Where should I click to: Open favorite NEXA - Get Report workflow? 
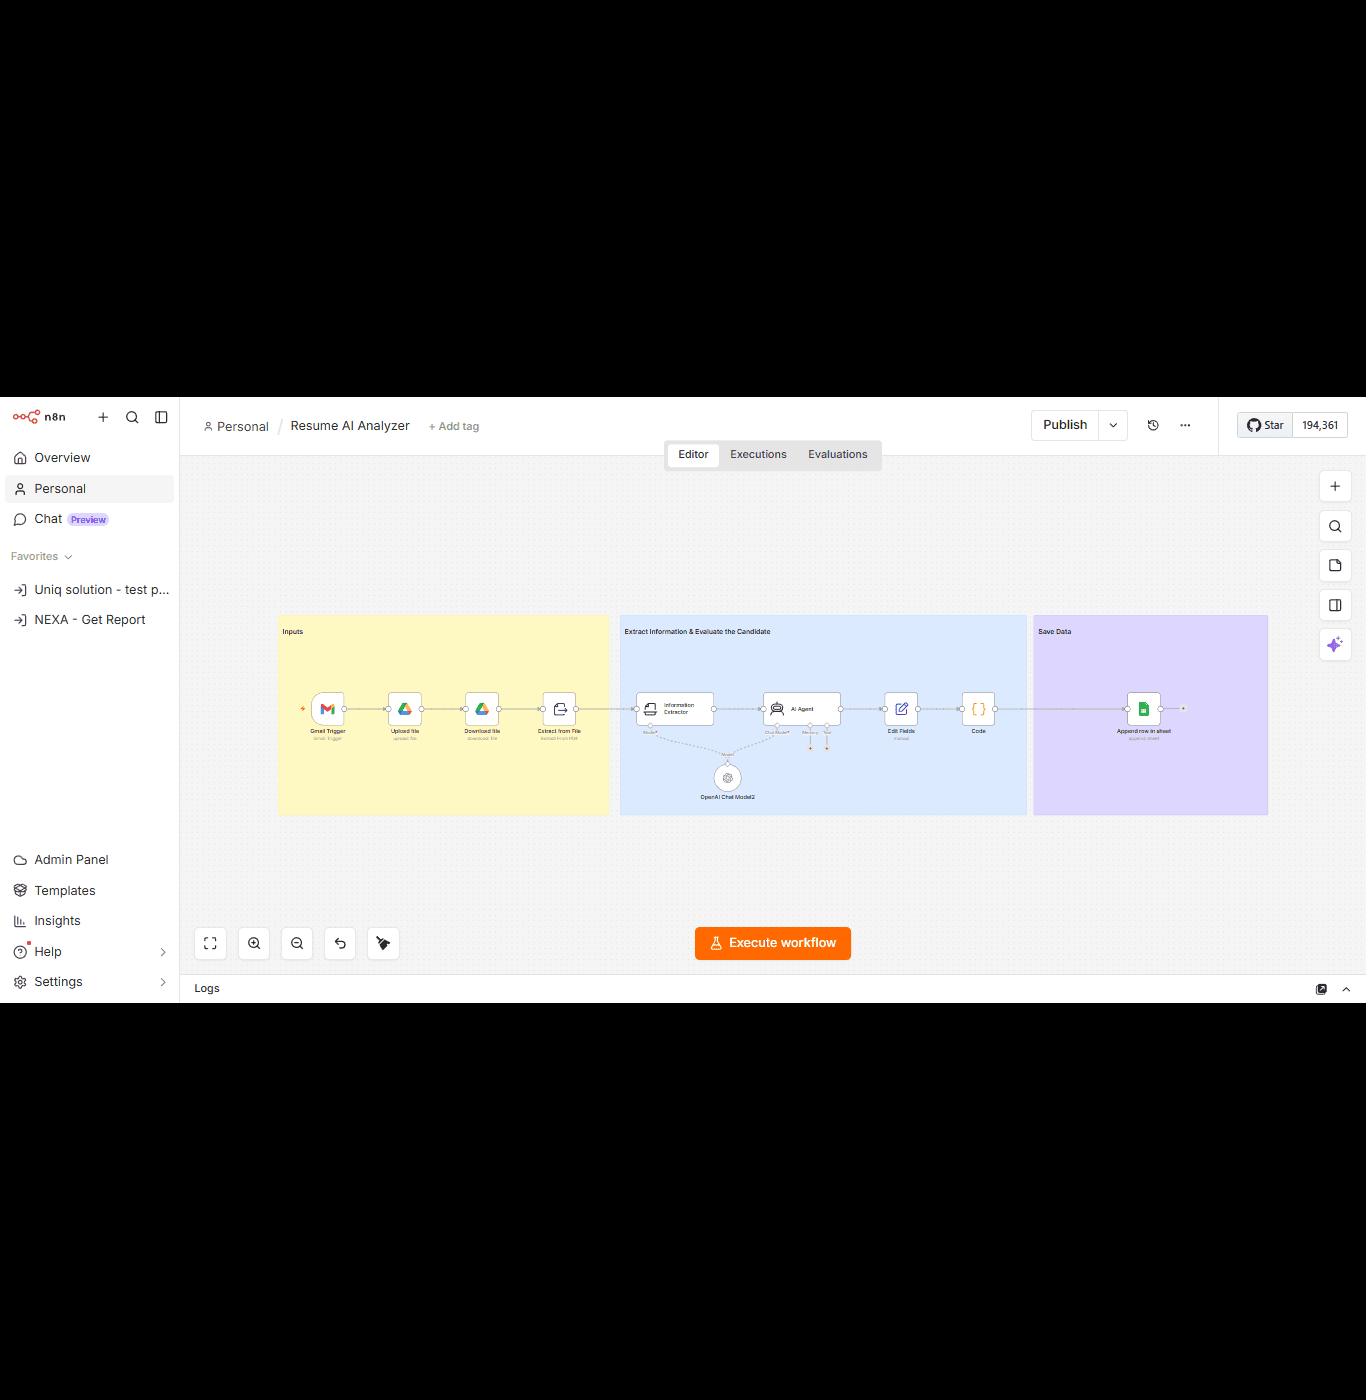[x=89, y=620]
